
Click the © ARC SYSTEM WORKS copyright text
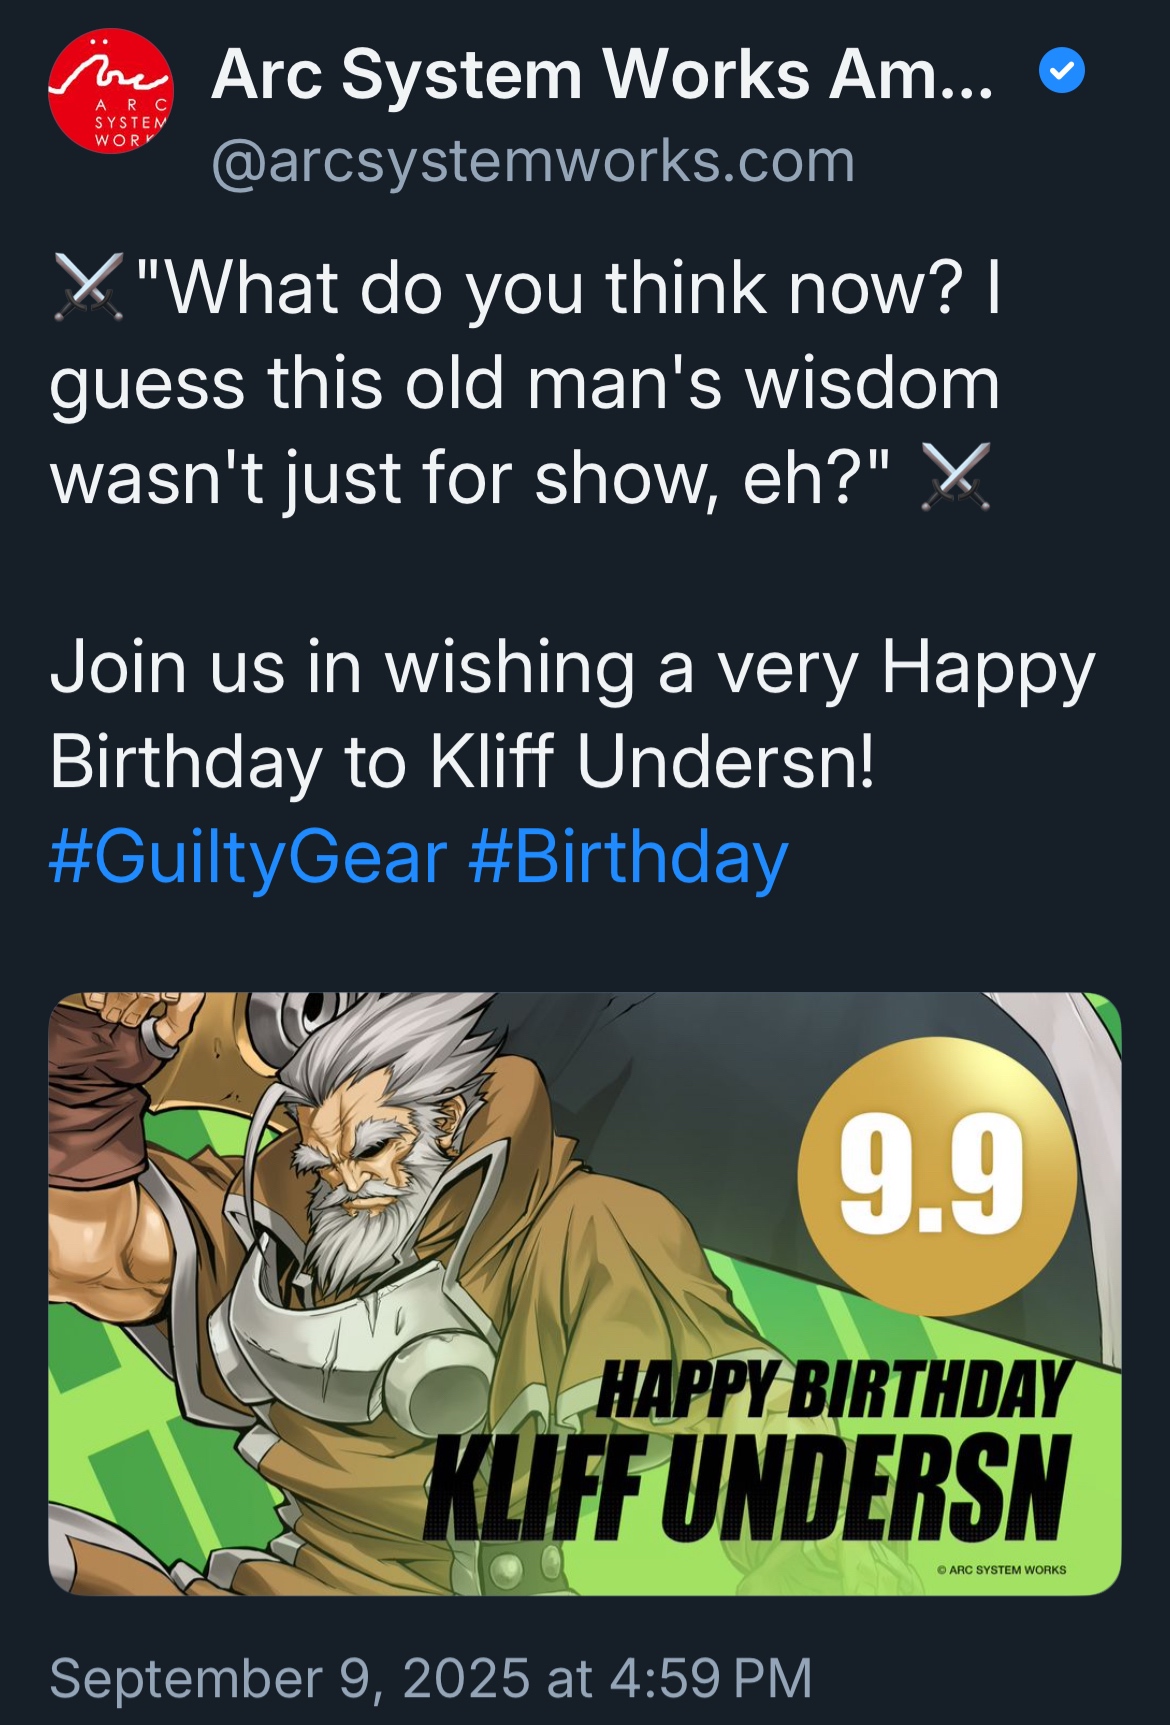[1001, 1570]
